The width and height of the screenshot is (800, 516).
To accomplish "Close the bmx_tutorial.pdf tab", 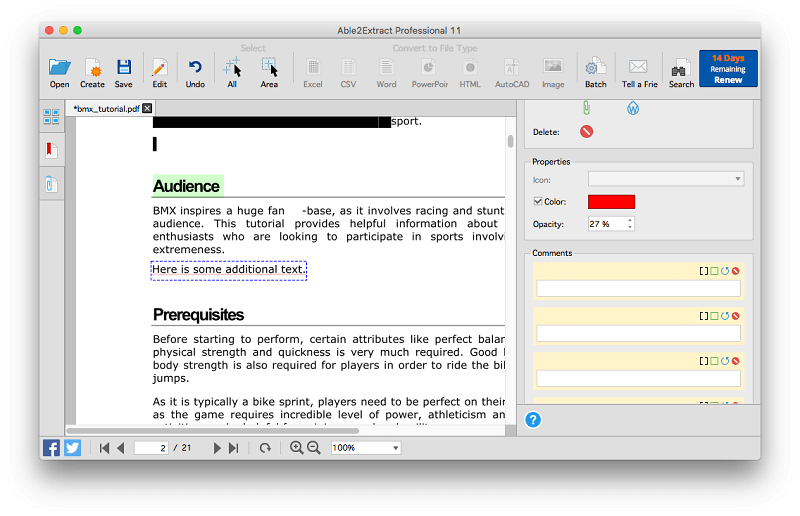I will pyautogui.click(x=147, y=108).
